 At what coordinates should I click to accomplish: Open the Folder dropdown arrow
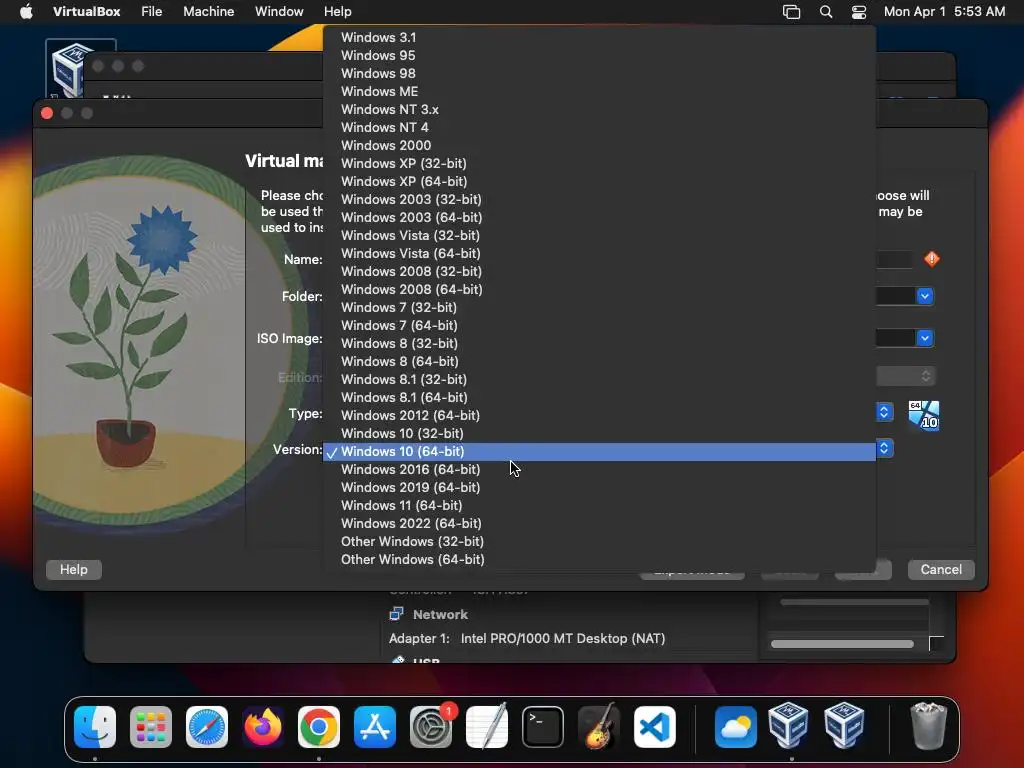point(925,296)
